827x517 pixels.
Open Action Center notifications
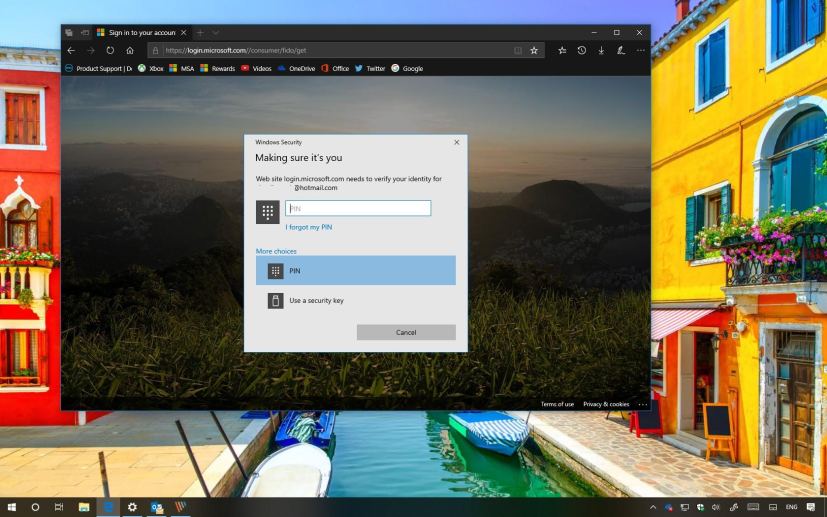click(x=811, y=508)
